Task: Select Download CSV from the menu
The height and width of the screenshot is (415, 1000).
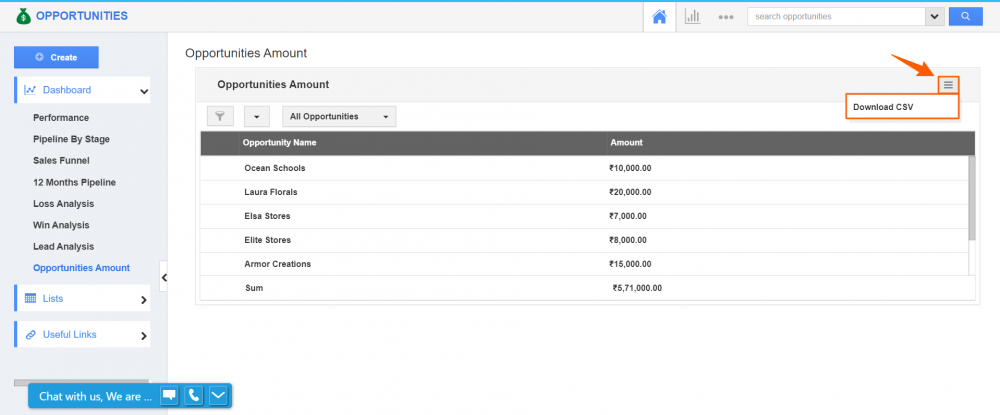Action: point(883,107)
